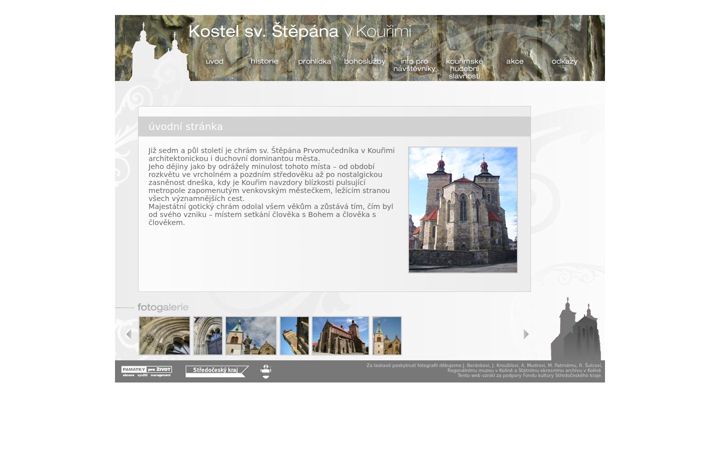Image resolution: width=720 pixels, height=450 pixels.
Task: Open the fifth gallery thumbnail showing the church side view
Action: coord(340,336)
